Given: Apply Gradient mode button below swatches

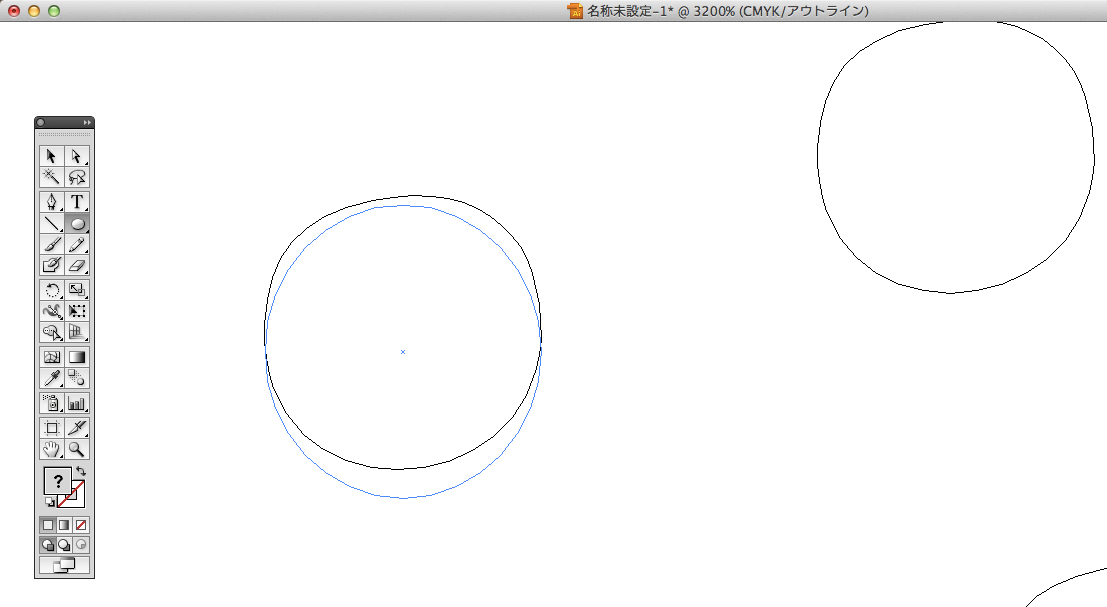Looking at the screenshot, I should pyautogui.click(x=64, y=524).
